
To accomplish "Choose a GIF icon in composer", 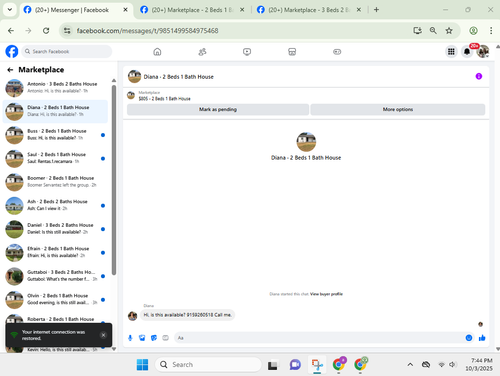I will [165, 338].
